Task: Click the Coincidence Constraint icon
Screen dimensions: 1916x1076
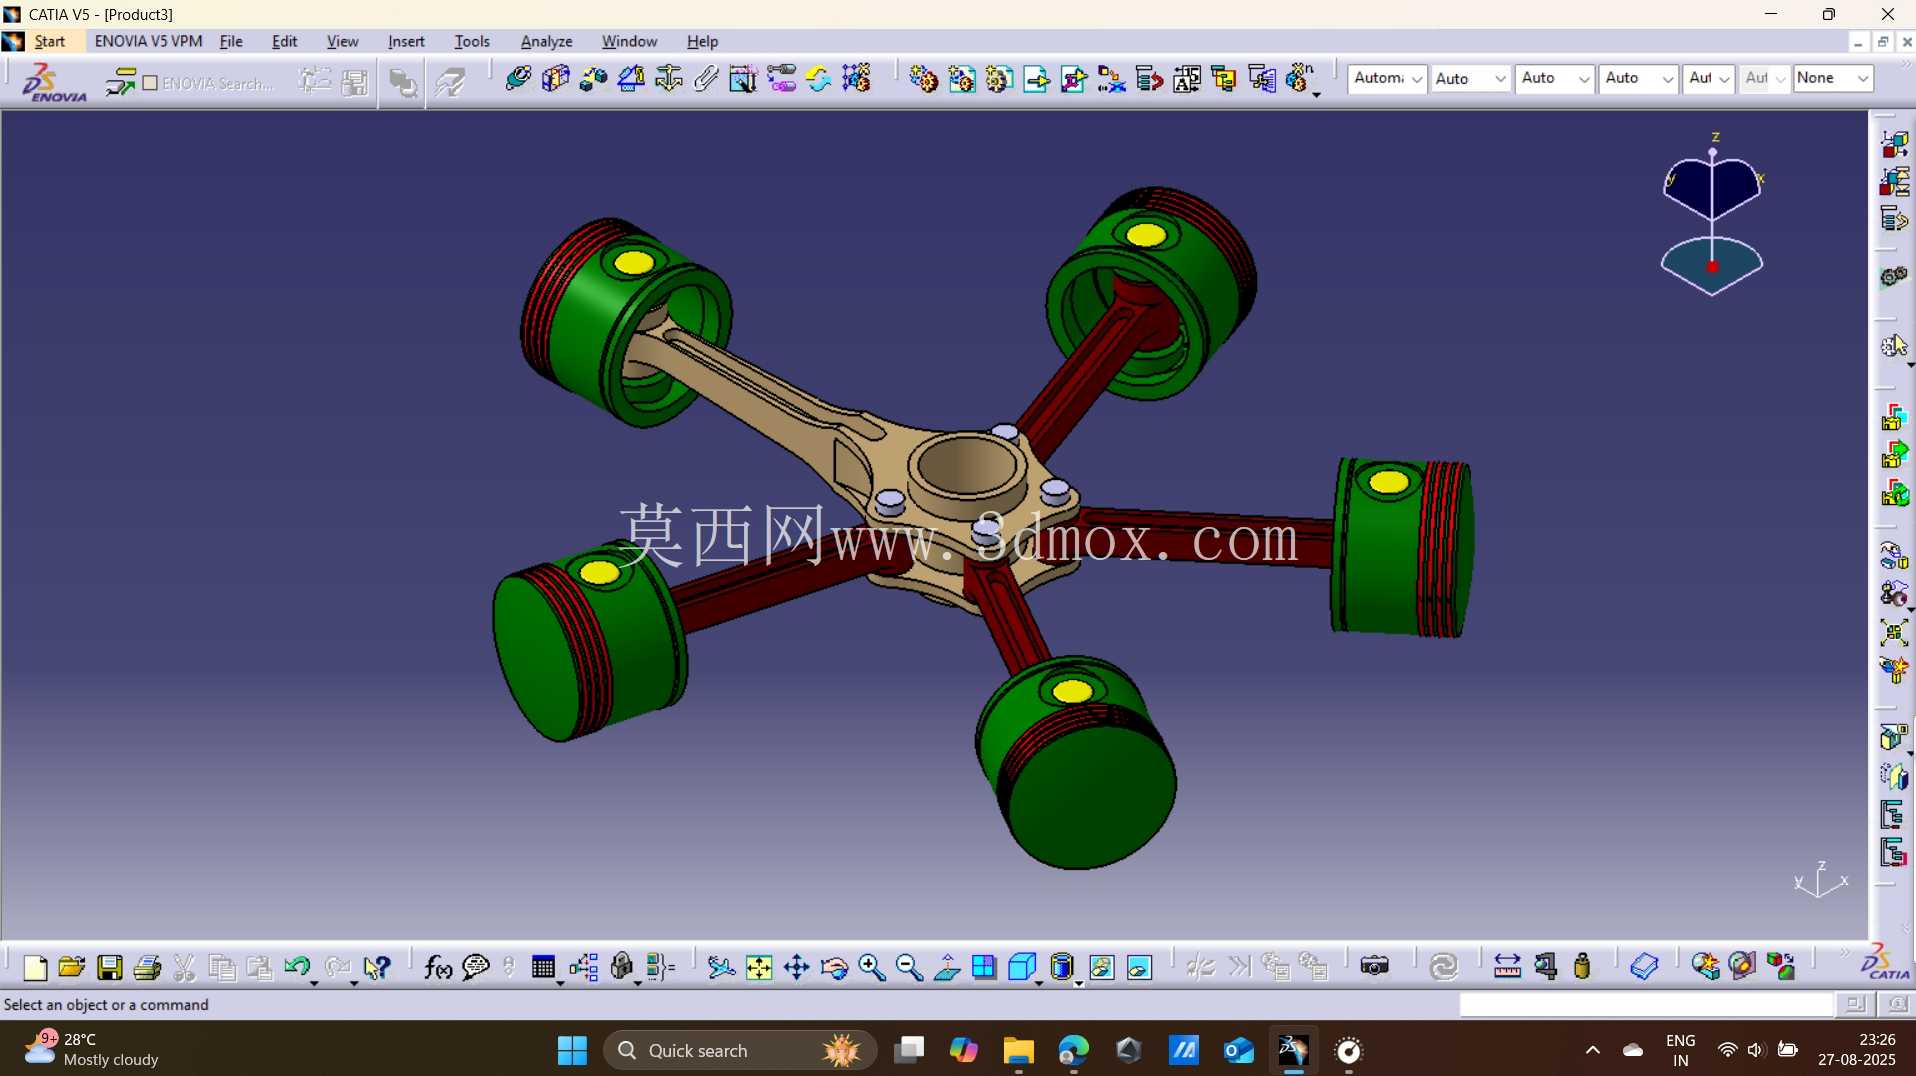Action: (x=518, y=78)
